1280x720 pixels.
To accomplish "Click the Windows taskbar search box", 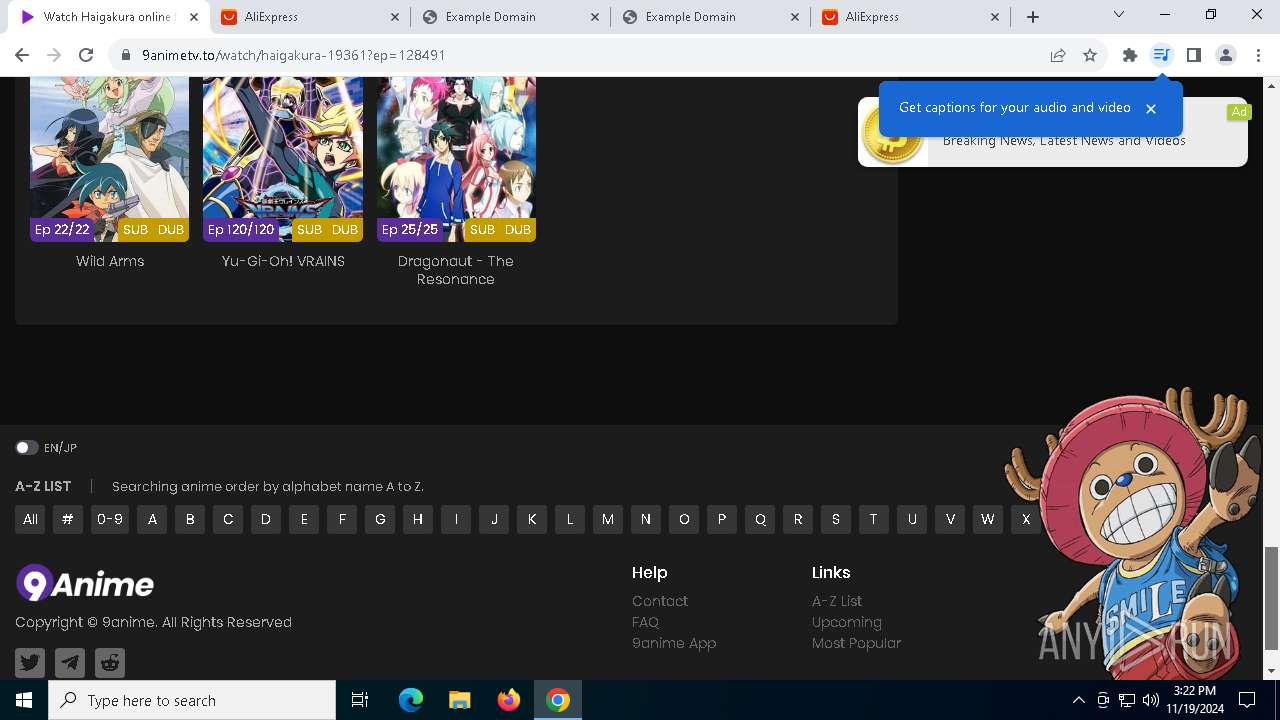I will (192, 700).
